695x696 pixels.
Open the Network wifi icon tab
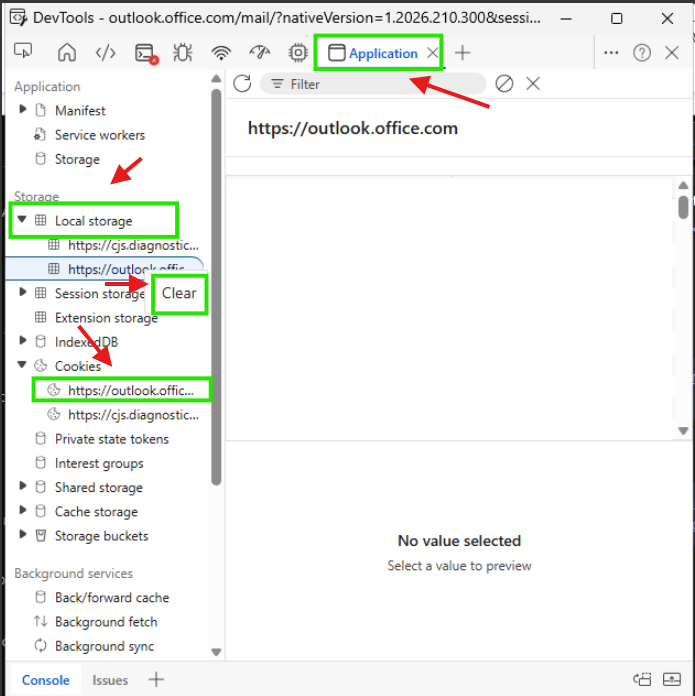click(x=221, y=53)
